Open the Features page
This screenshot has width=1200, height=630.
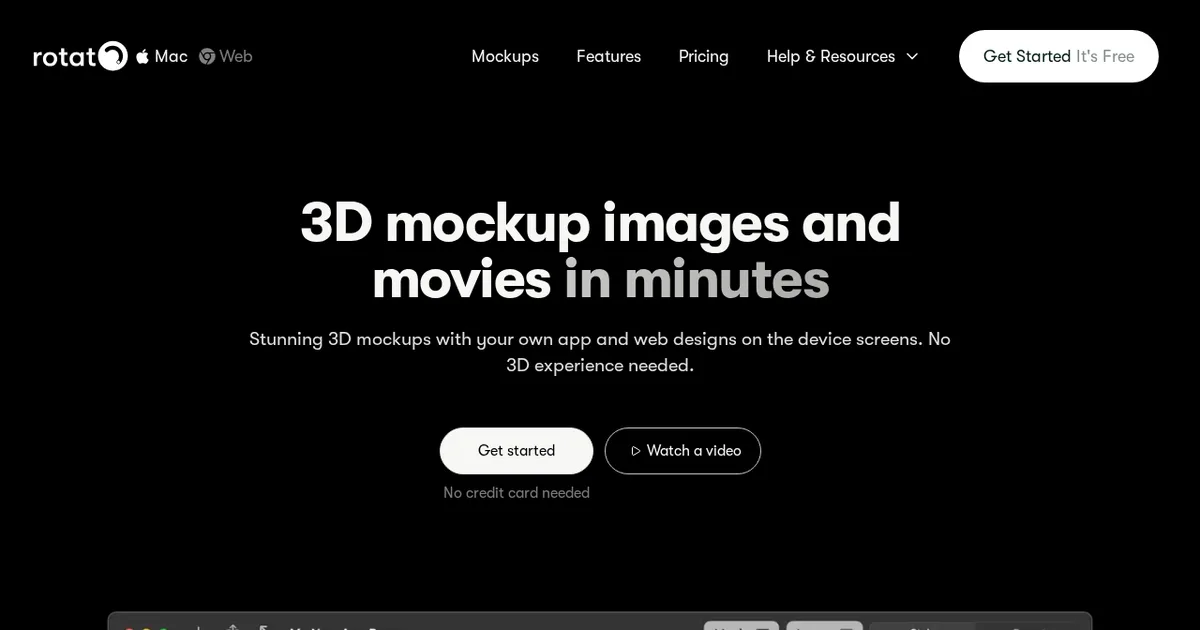(x=609, y=56)
